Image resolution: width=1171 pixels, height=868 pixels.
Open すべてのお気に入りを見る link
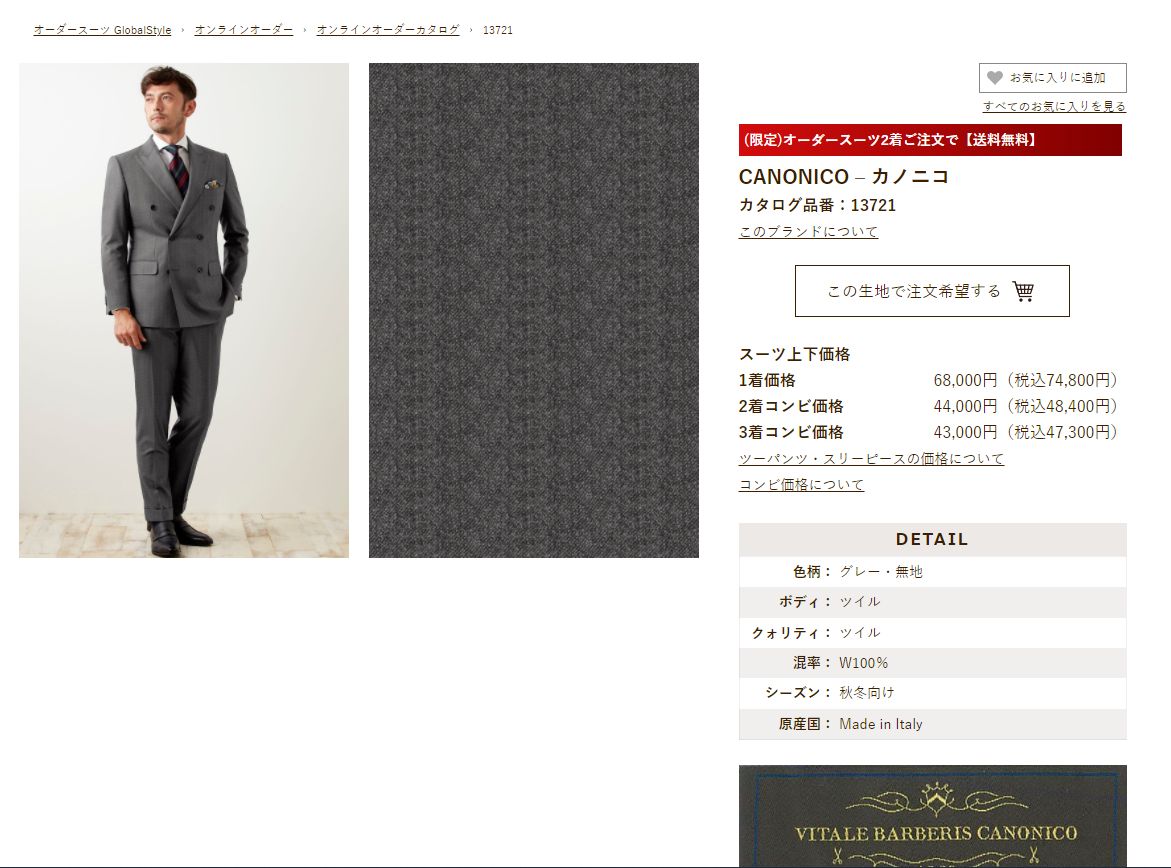click(x=1054, y=106)
